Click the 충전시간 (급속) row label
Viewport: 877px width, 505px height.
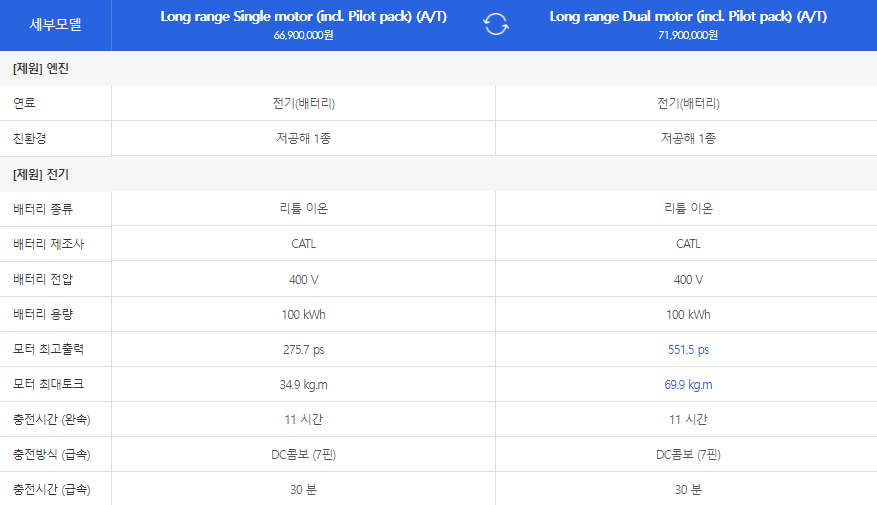[x=51, y=489]
